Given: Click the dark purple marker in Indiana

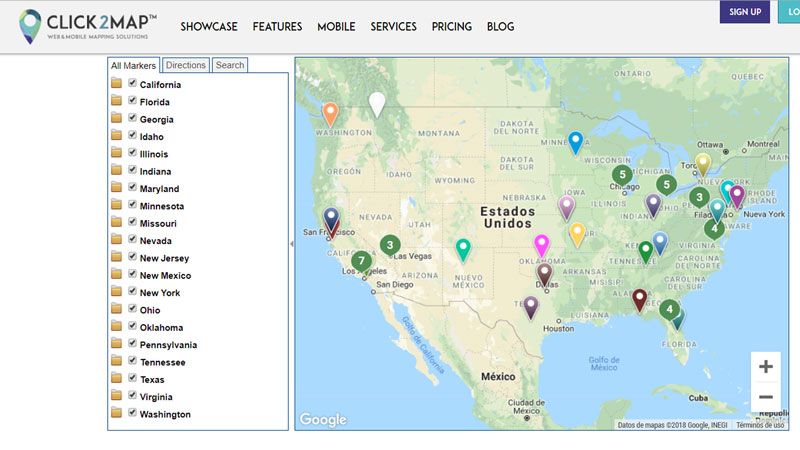Looking at the screenshot, I should [x=653, y=205].
